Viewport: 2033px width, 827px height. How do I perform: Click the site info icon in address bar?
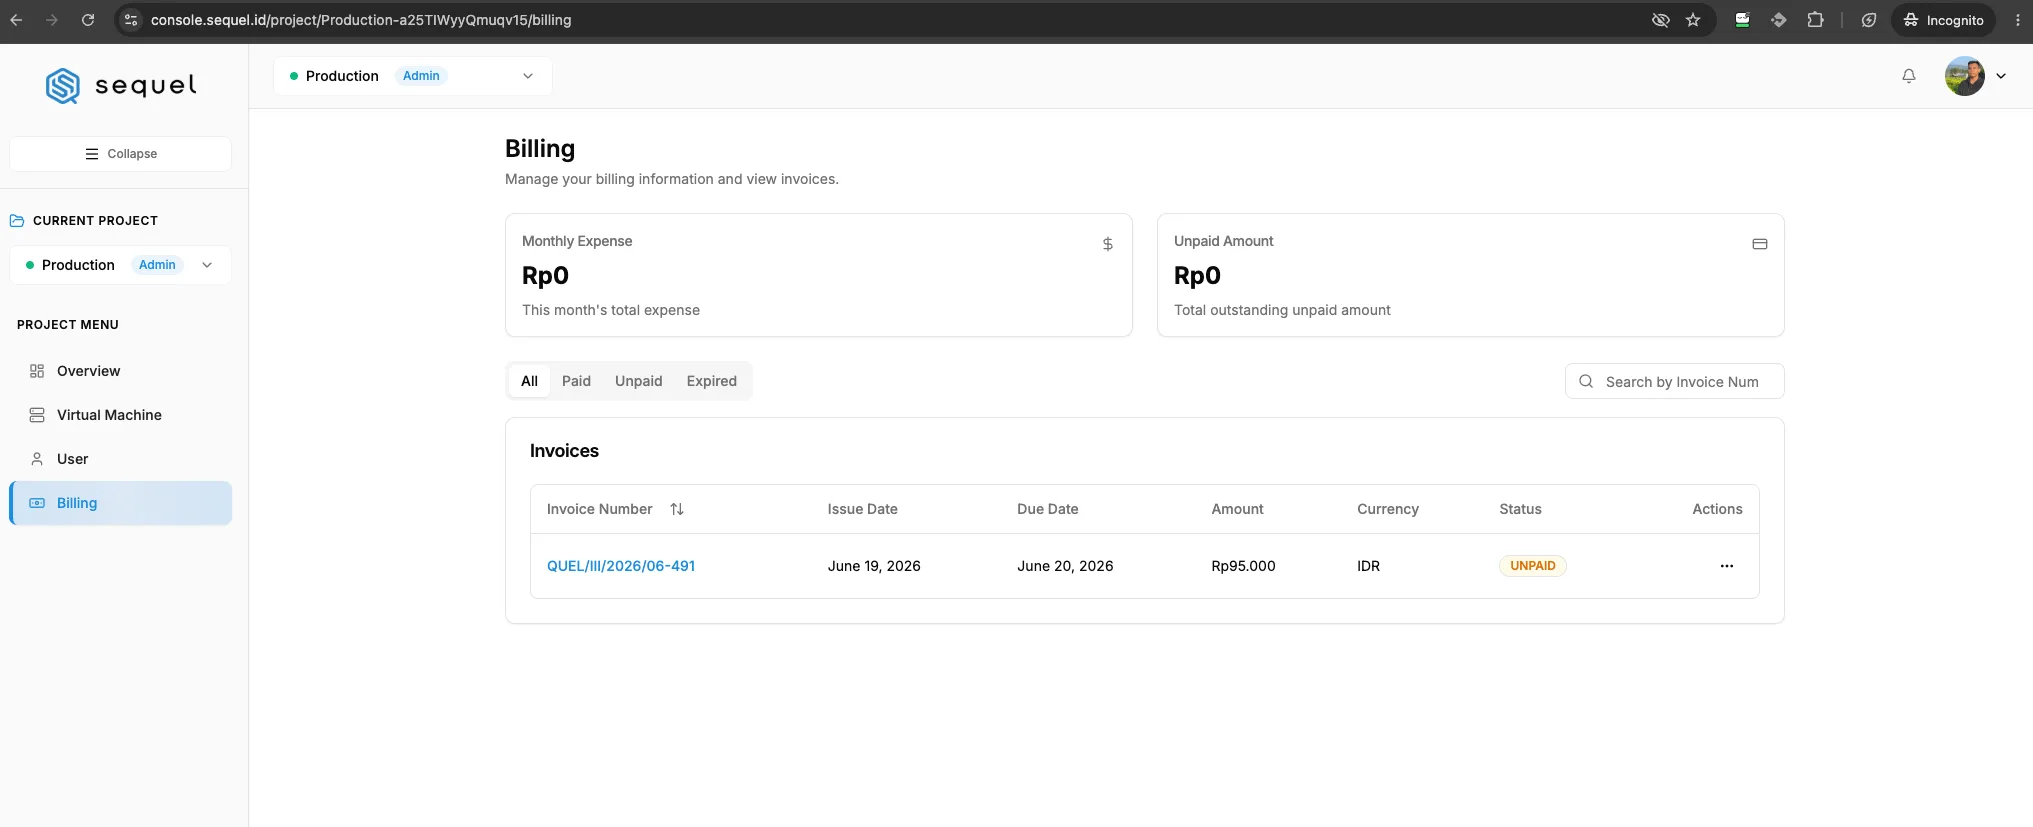(131, 20)
